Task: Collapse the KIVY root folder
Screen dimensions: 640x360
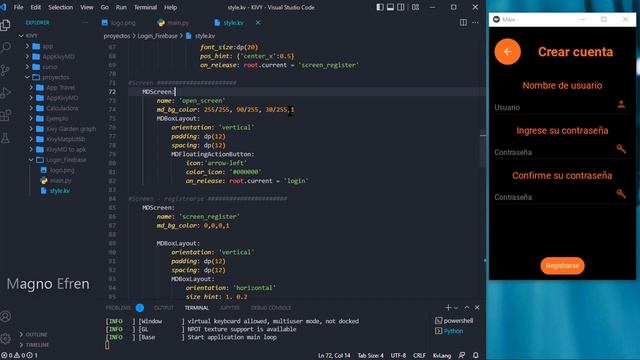Action: (21, 36)
